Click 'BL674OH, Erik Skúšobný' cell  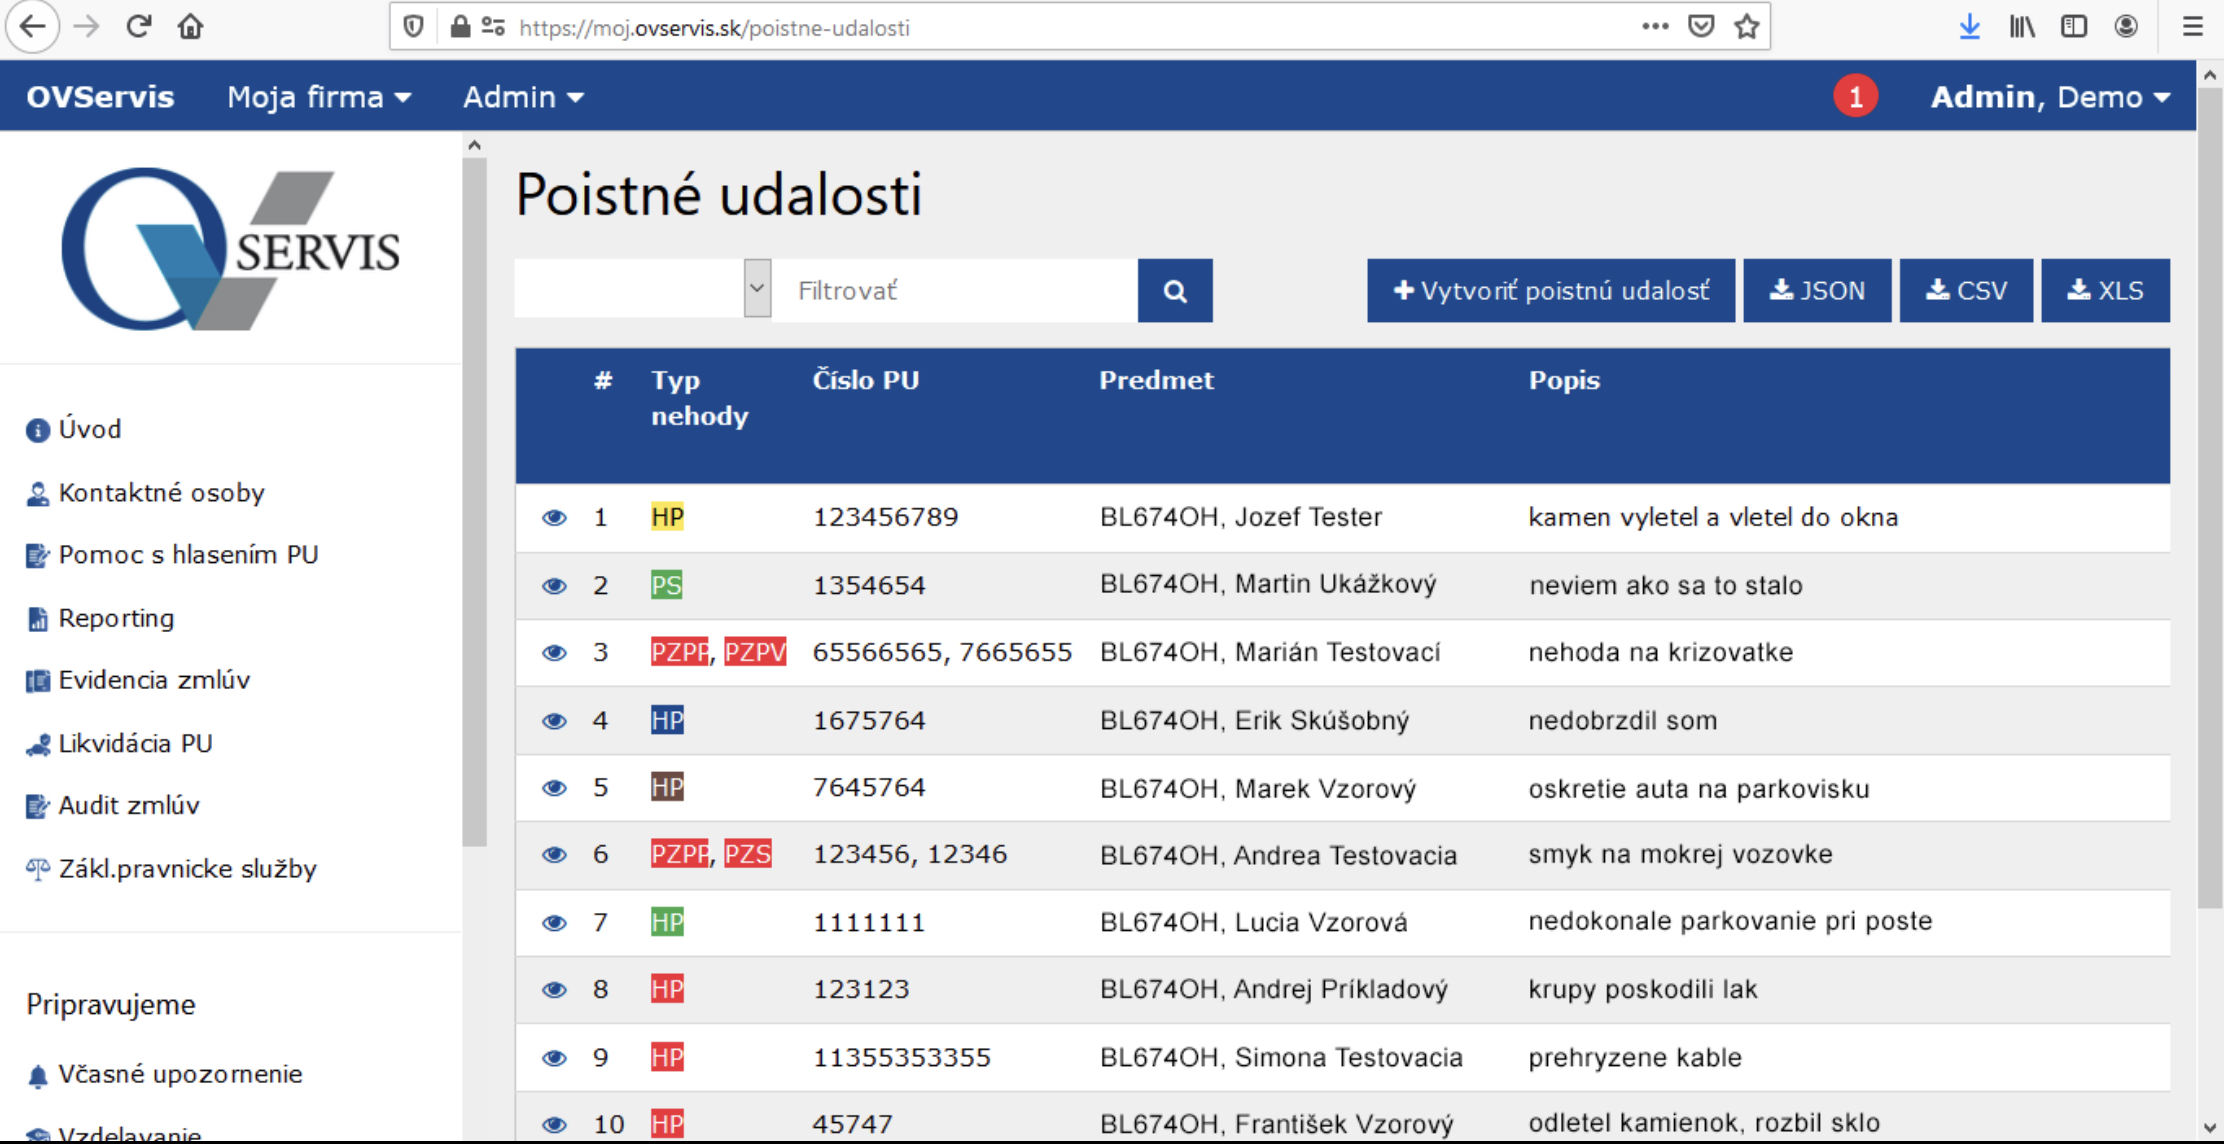[x=1255, y=720]
